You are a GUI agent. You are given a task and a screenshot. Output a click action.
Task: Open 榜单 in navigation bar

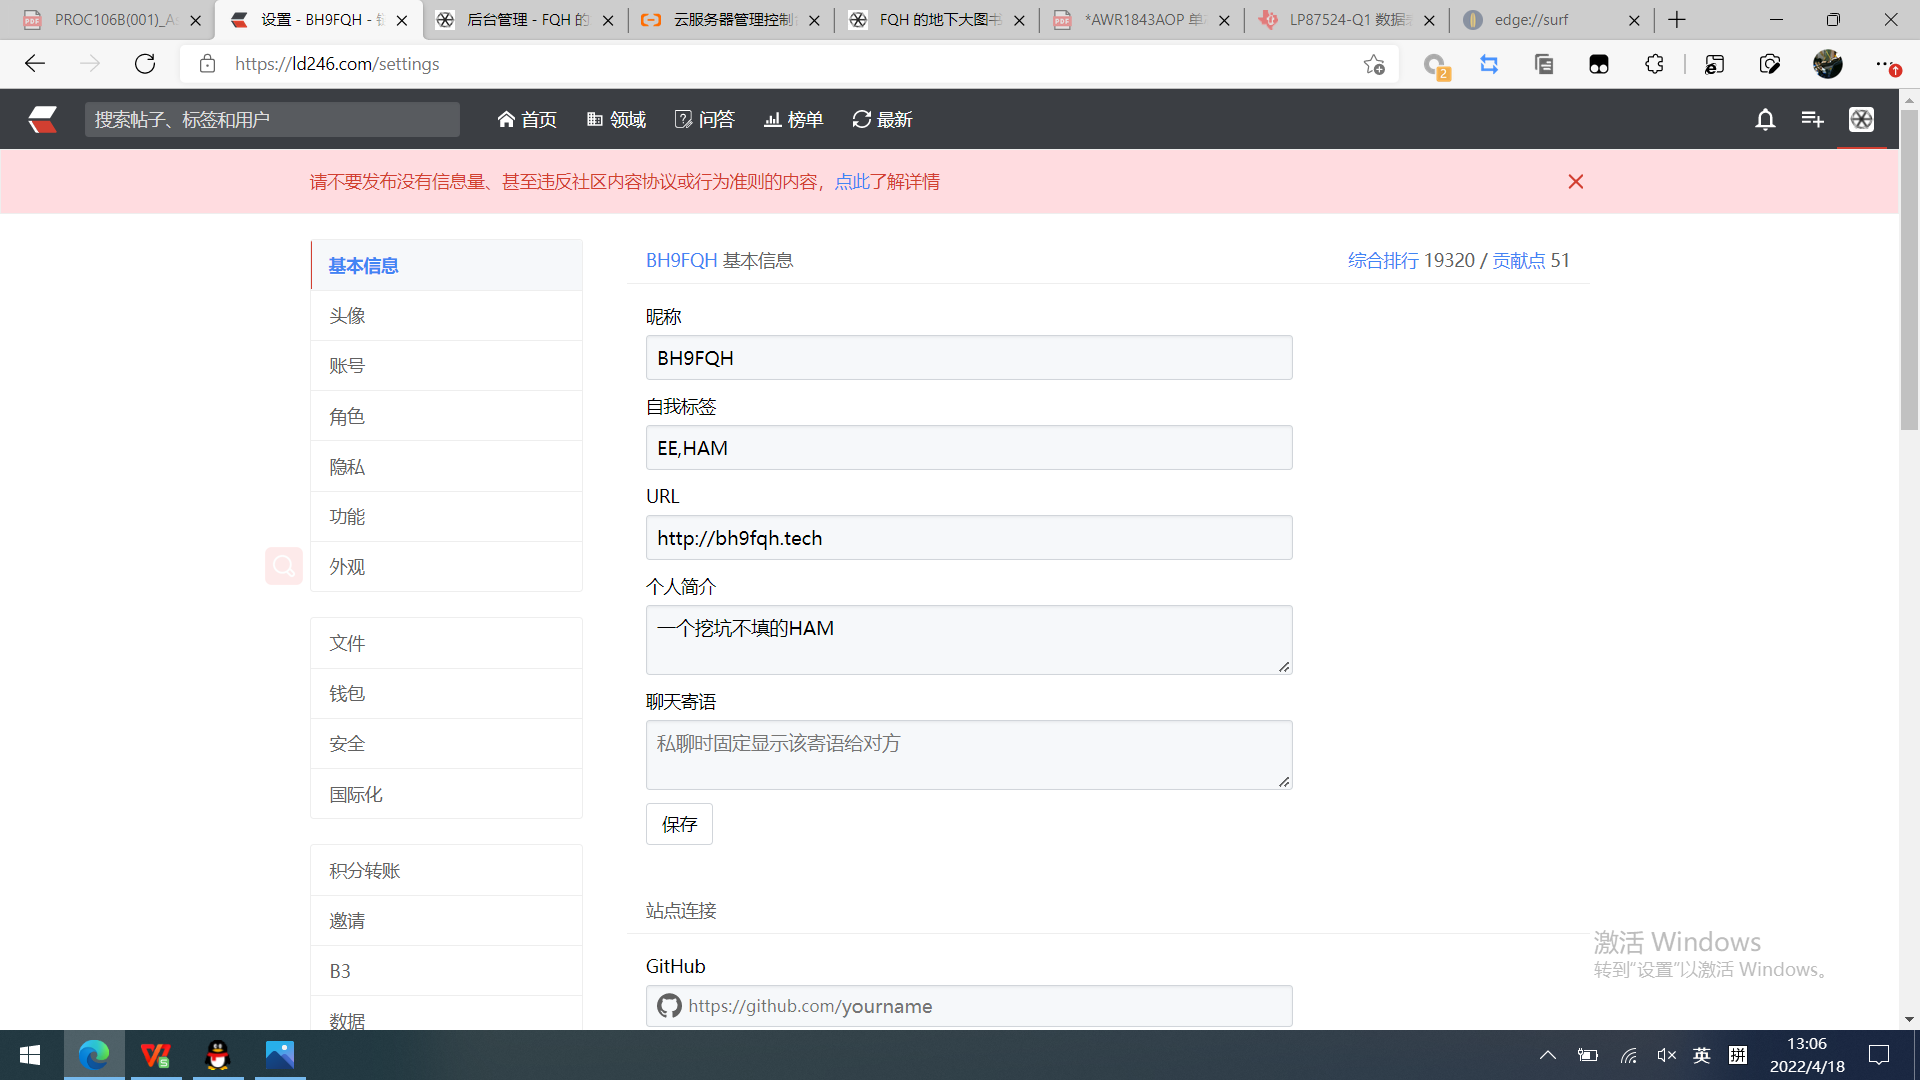[x=793, y=120]
